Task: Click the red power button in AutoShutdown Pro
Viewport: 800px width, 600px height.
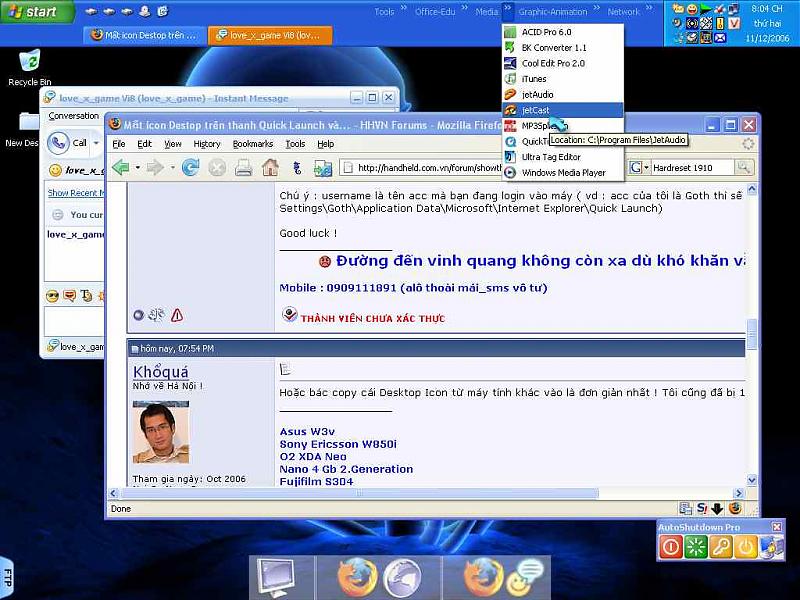Action: pos(671,546)
